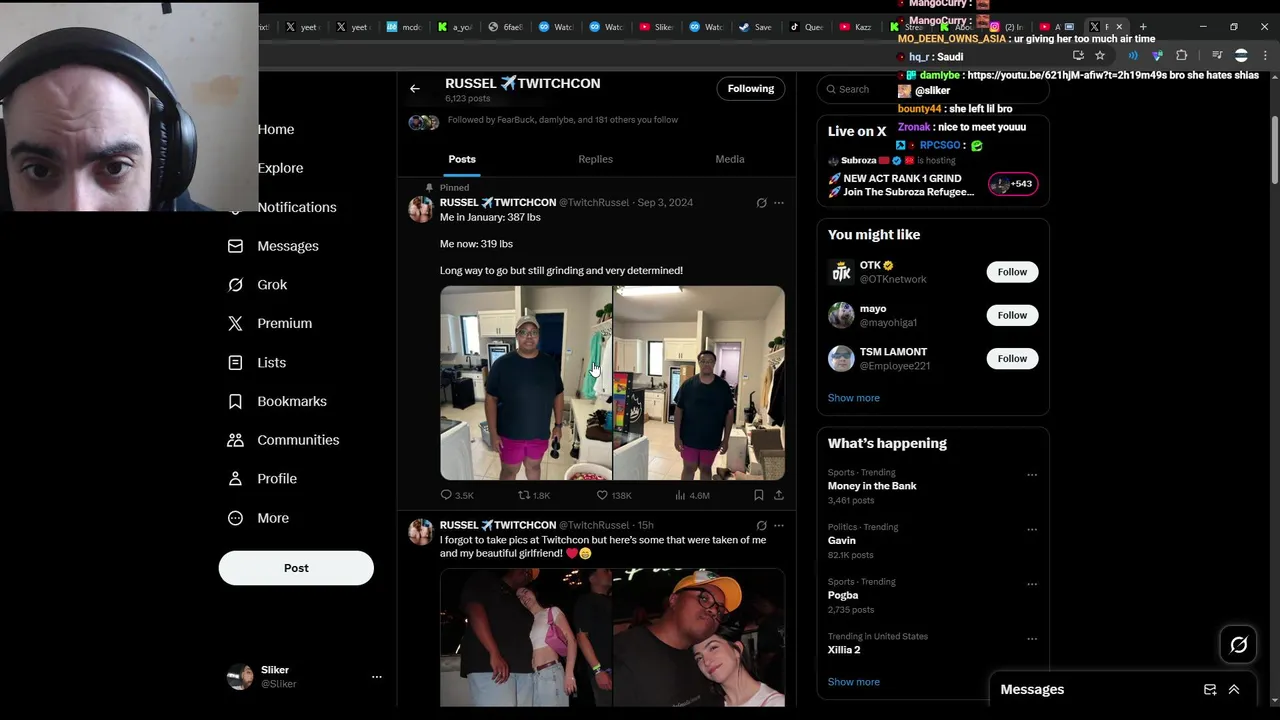
Task: Click the Search field on X
Action: pyautogui.click(x=933, y=89)
